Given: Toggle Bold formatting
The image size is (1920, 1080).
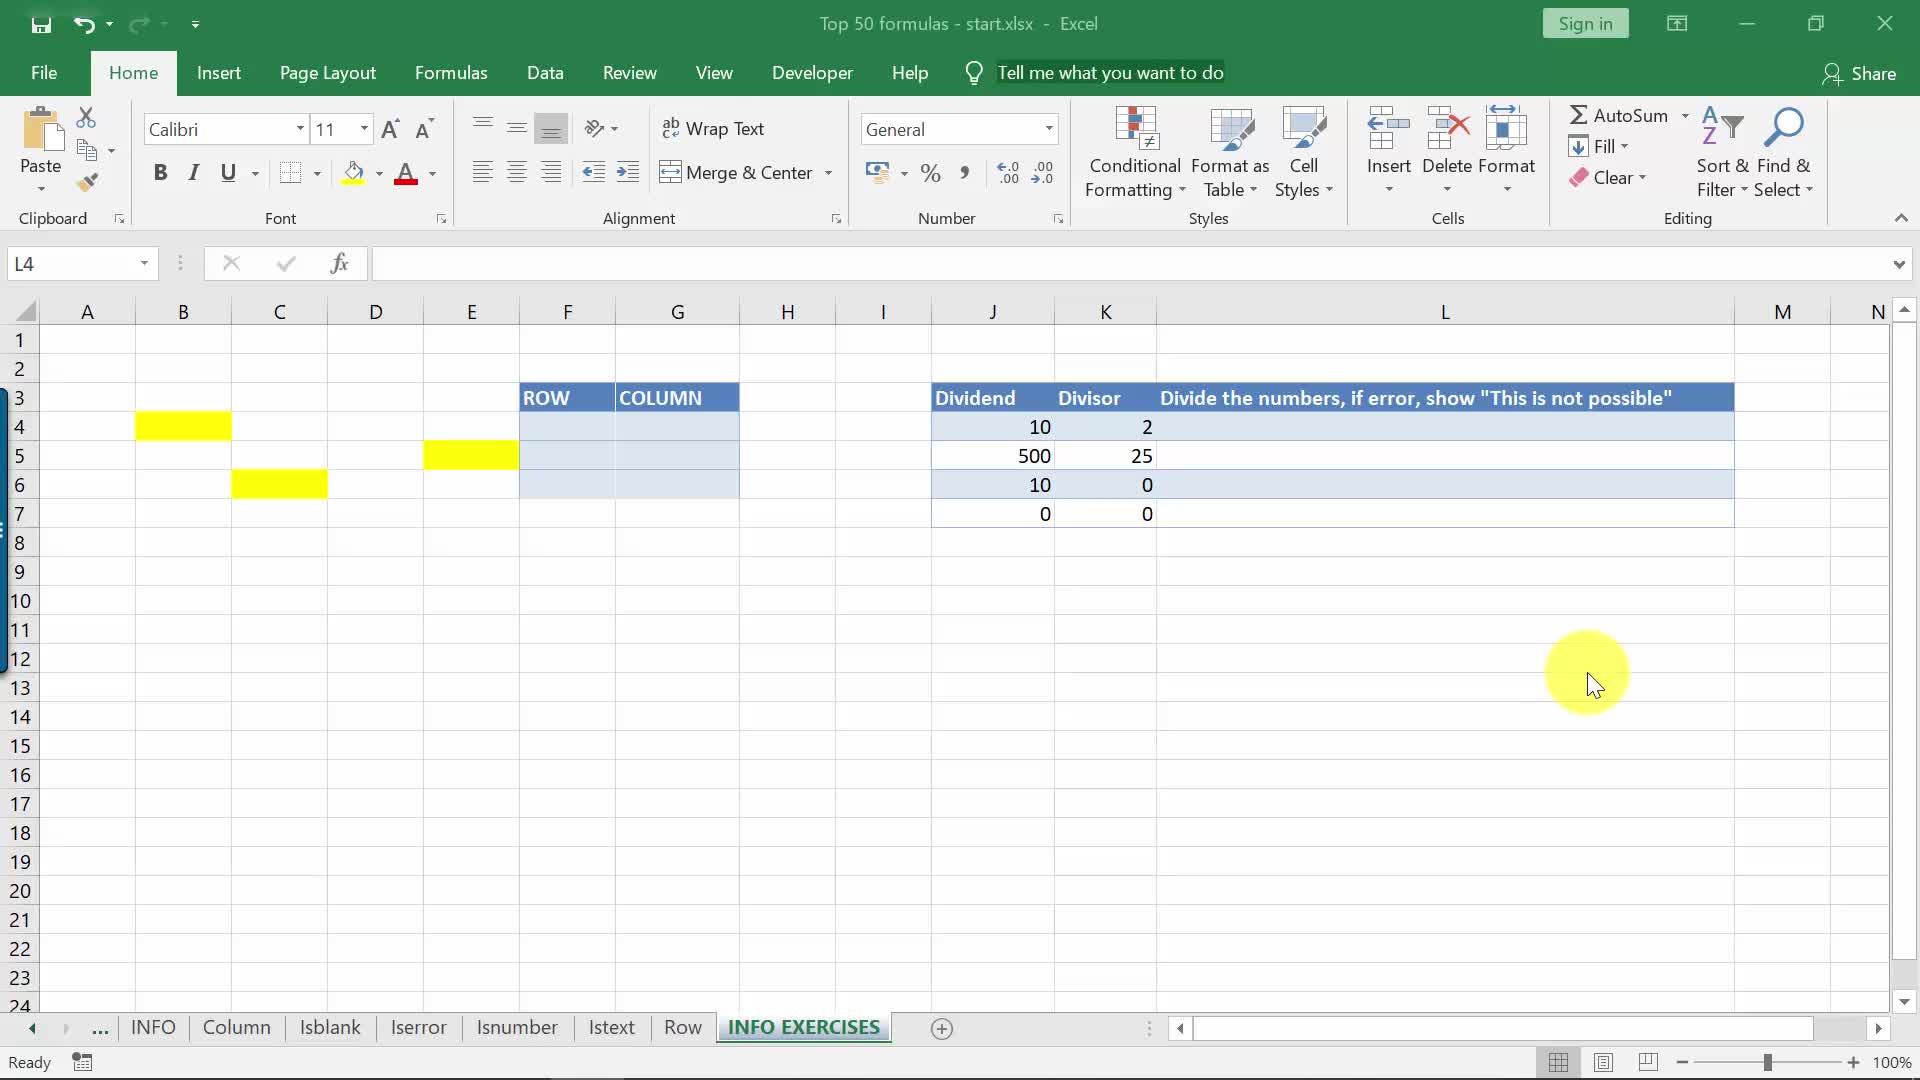Looking at the screenshot, I should point(160,173).
